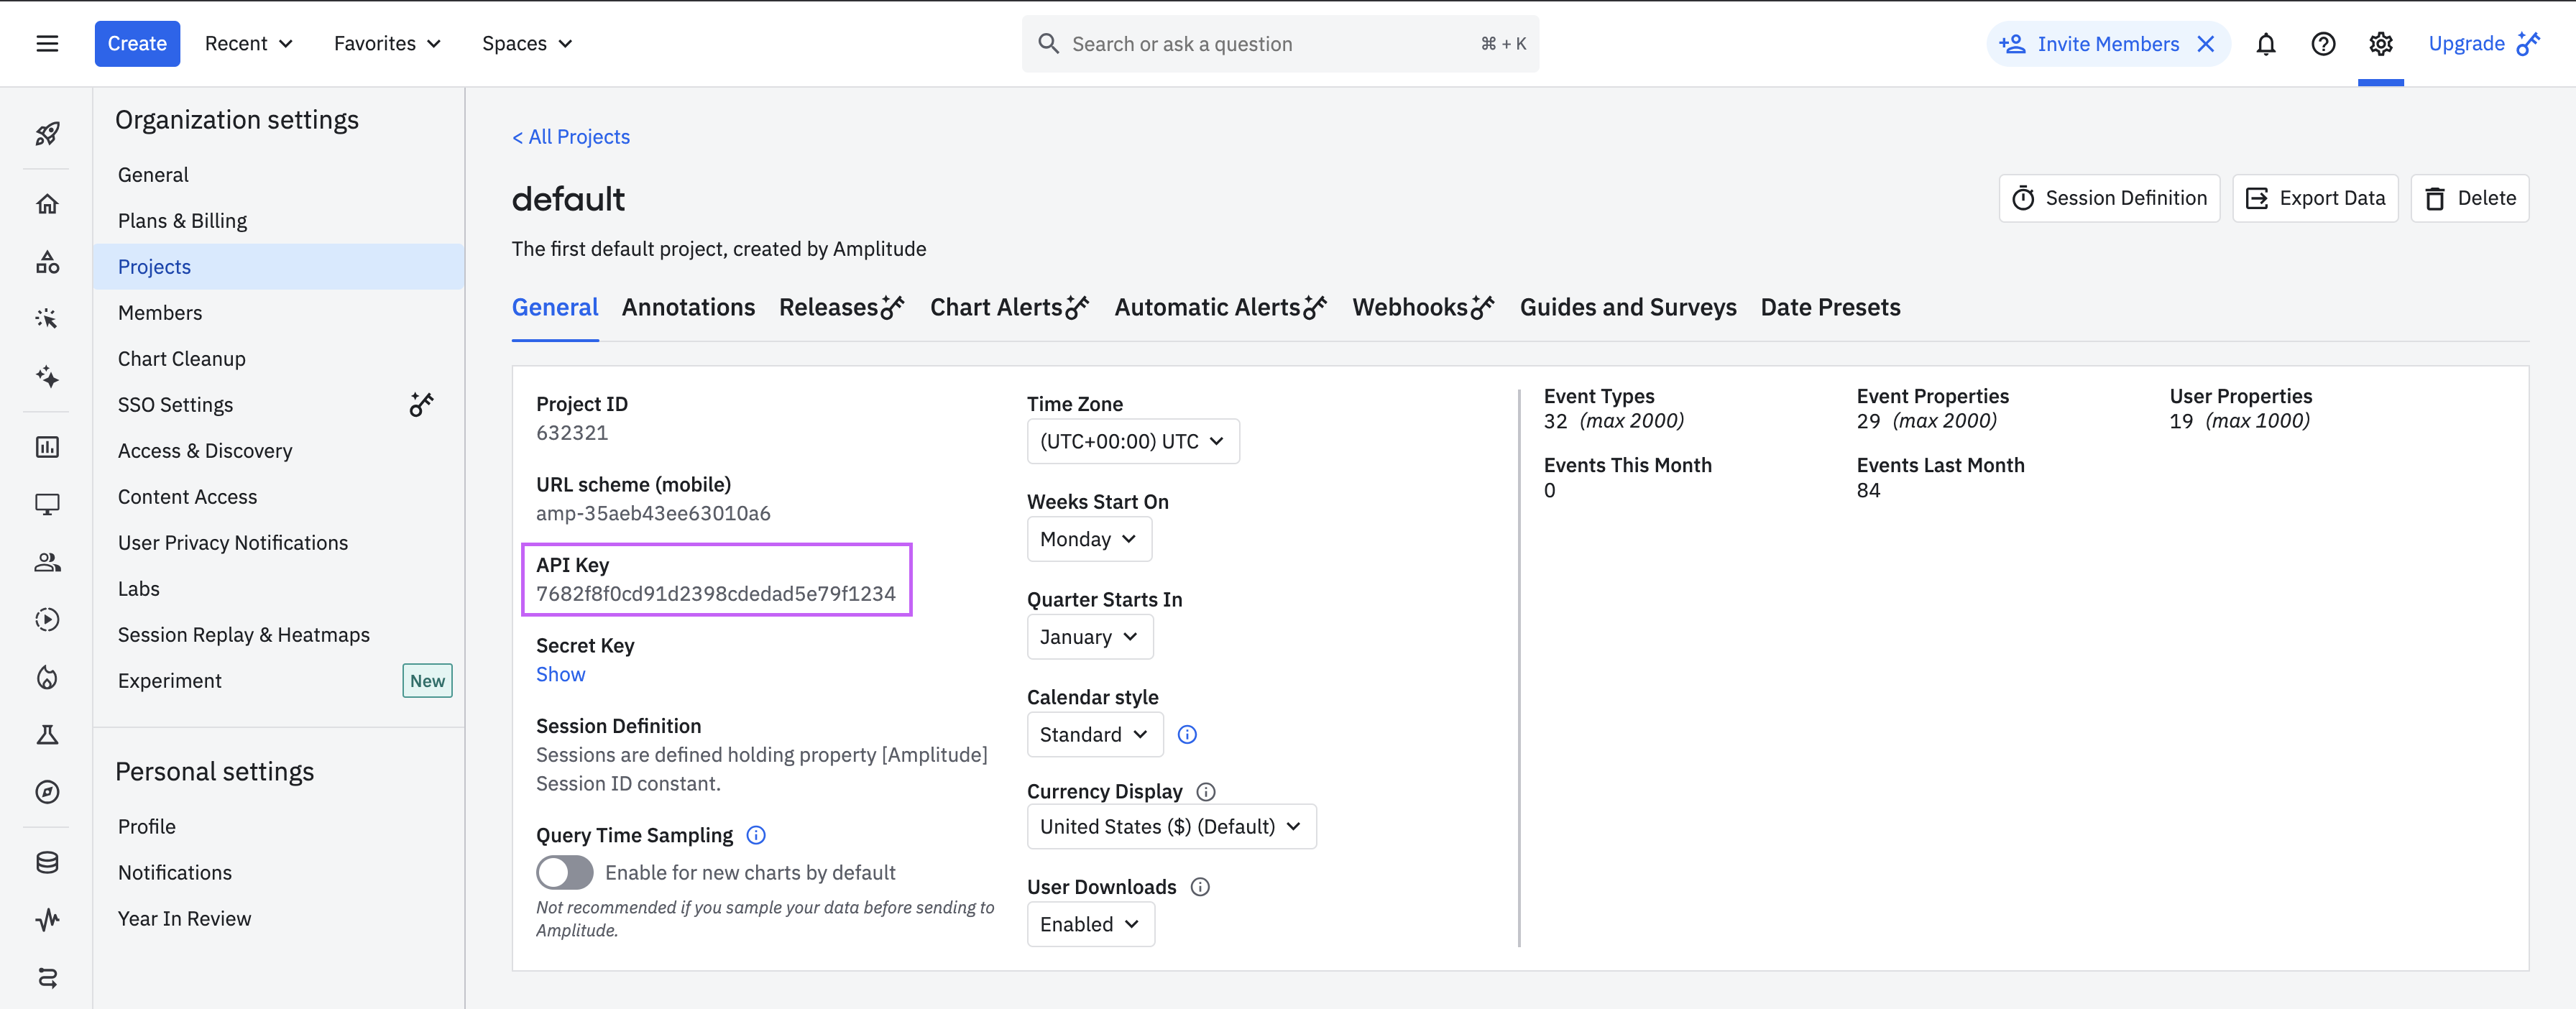Click the flask experiment icon in sidebar
The height and width of the screenshot is (1009, 2576).
point(47,735)
